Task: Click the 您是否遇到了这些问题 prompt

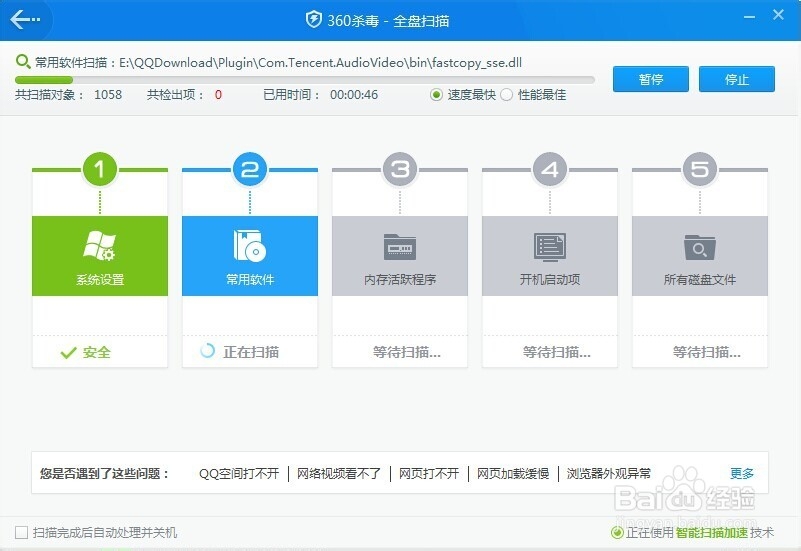Action: [104, 474]
